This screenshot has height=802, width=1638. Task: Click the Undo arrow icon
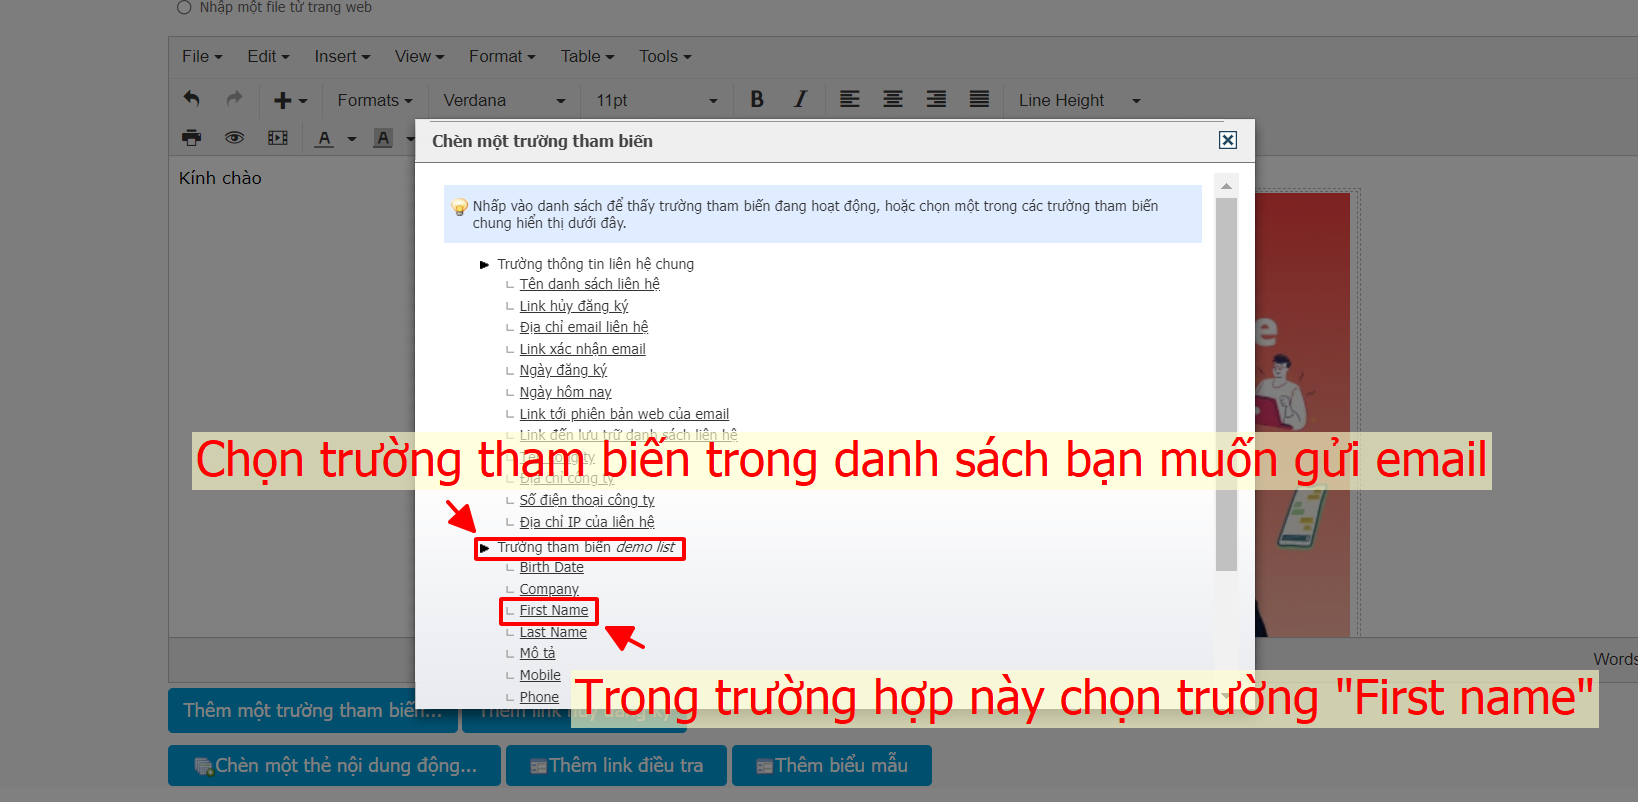pyautogui.click(x=192, y=98)
